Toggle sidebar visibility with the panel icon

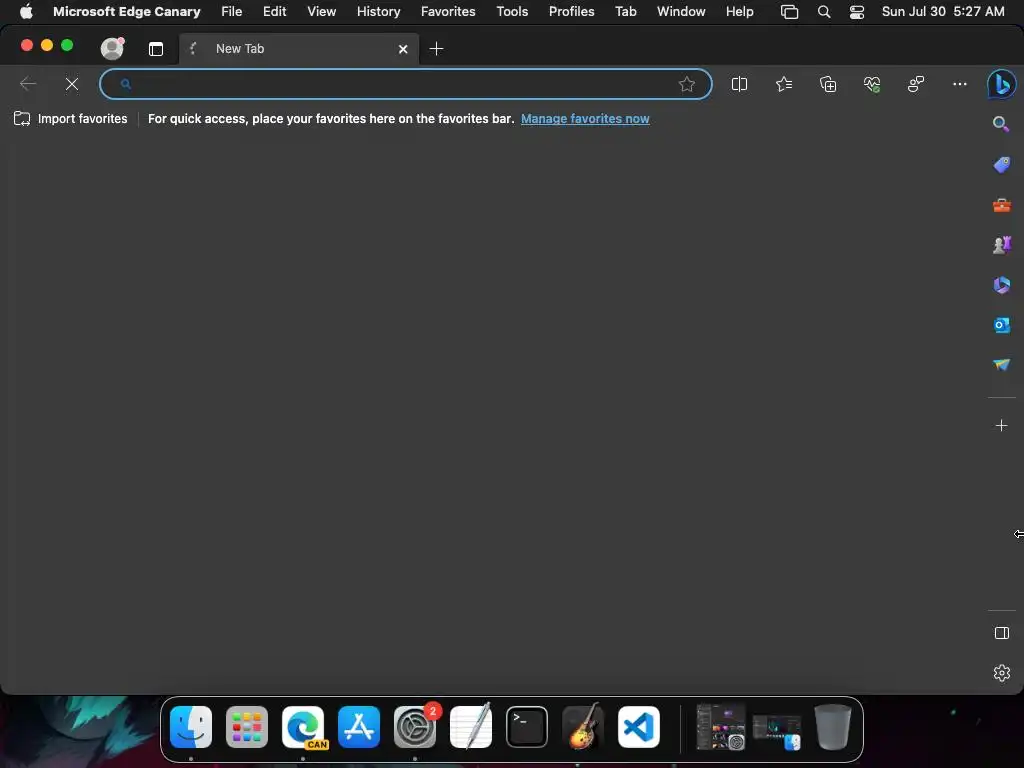coord(1001,633)
